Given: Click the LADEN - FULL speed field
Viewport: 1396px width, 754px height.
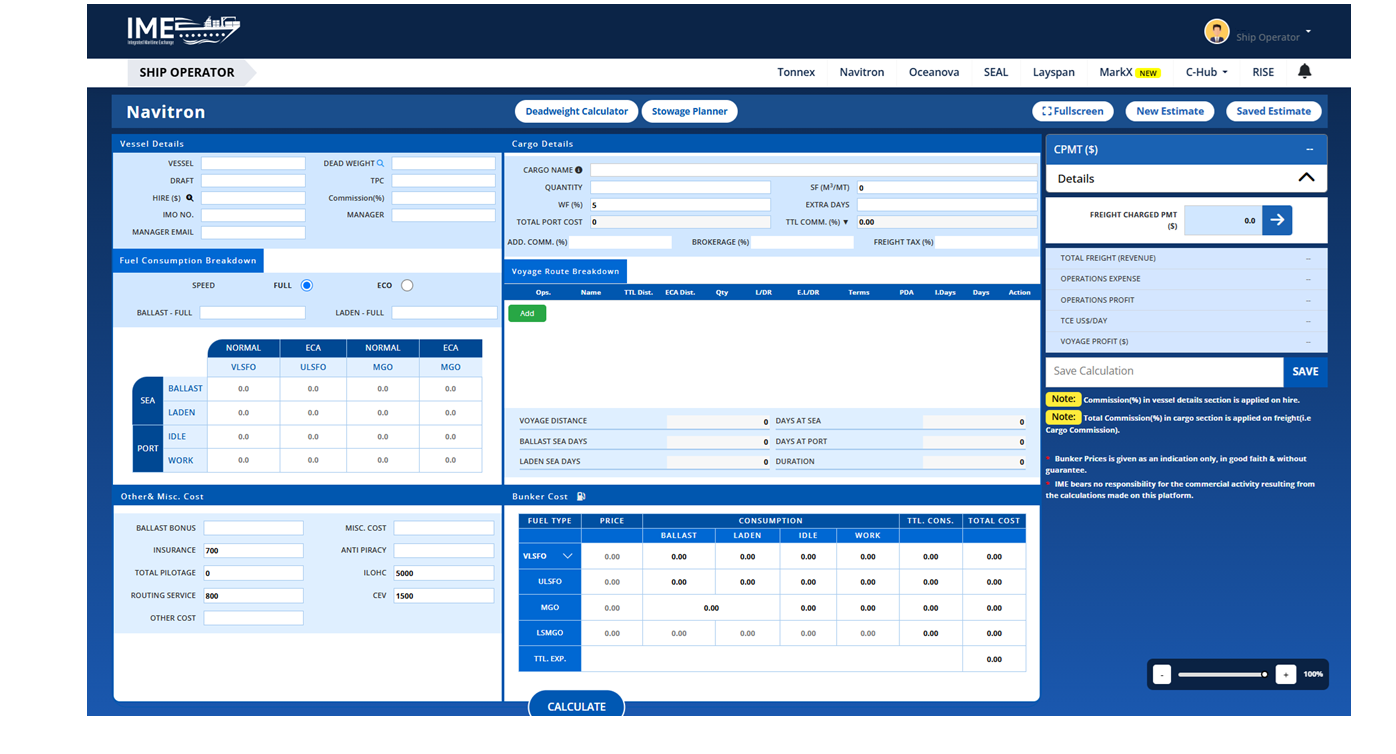Looking at the screenshot, I should [x=443, y=313].
